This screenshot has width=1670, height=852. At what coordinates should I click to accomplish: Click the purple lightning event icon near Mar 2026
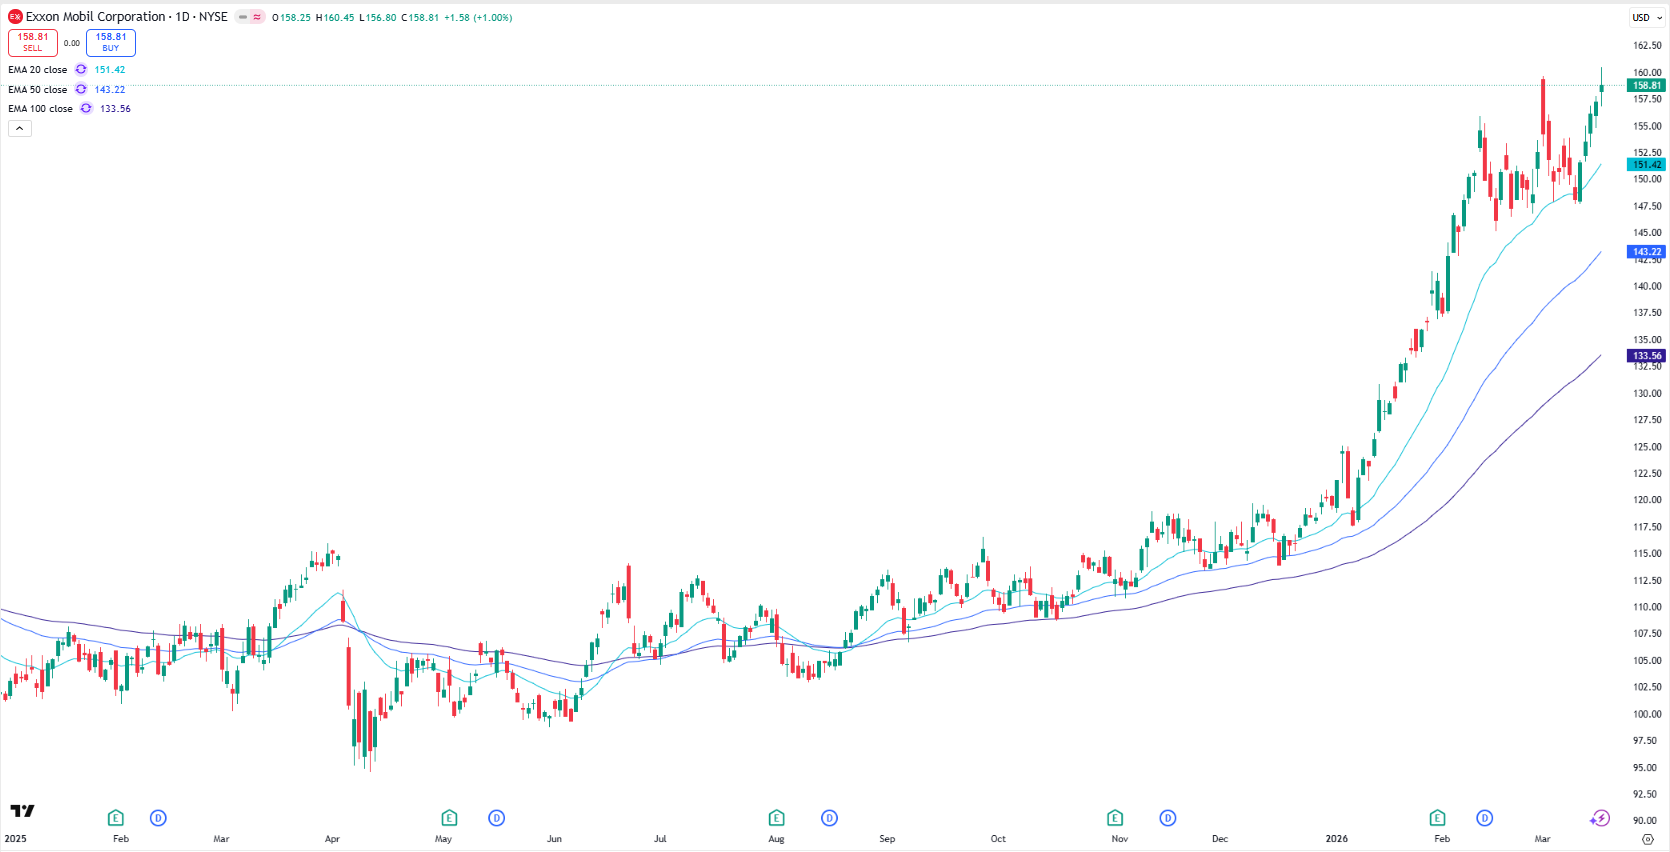[1599, 818]
